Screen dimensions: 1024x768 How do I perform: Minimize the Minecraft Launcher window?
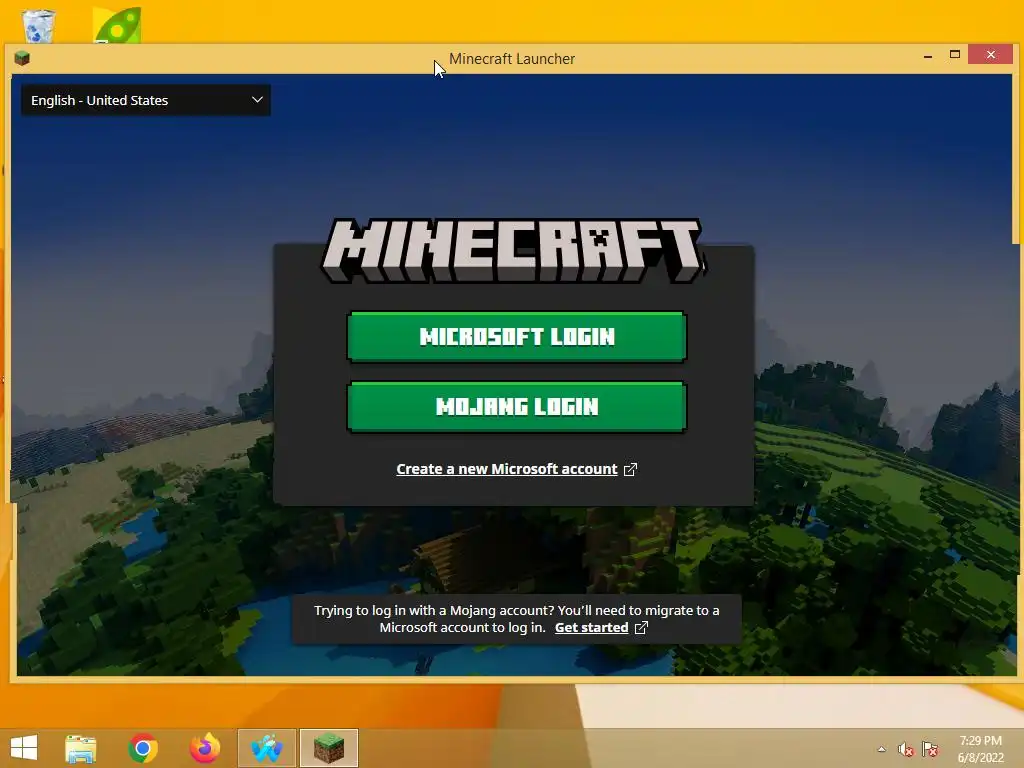[x=928, y=56]
